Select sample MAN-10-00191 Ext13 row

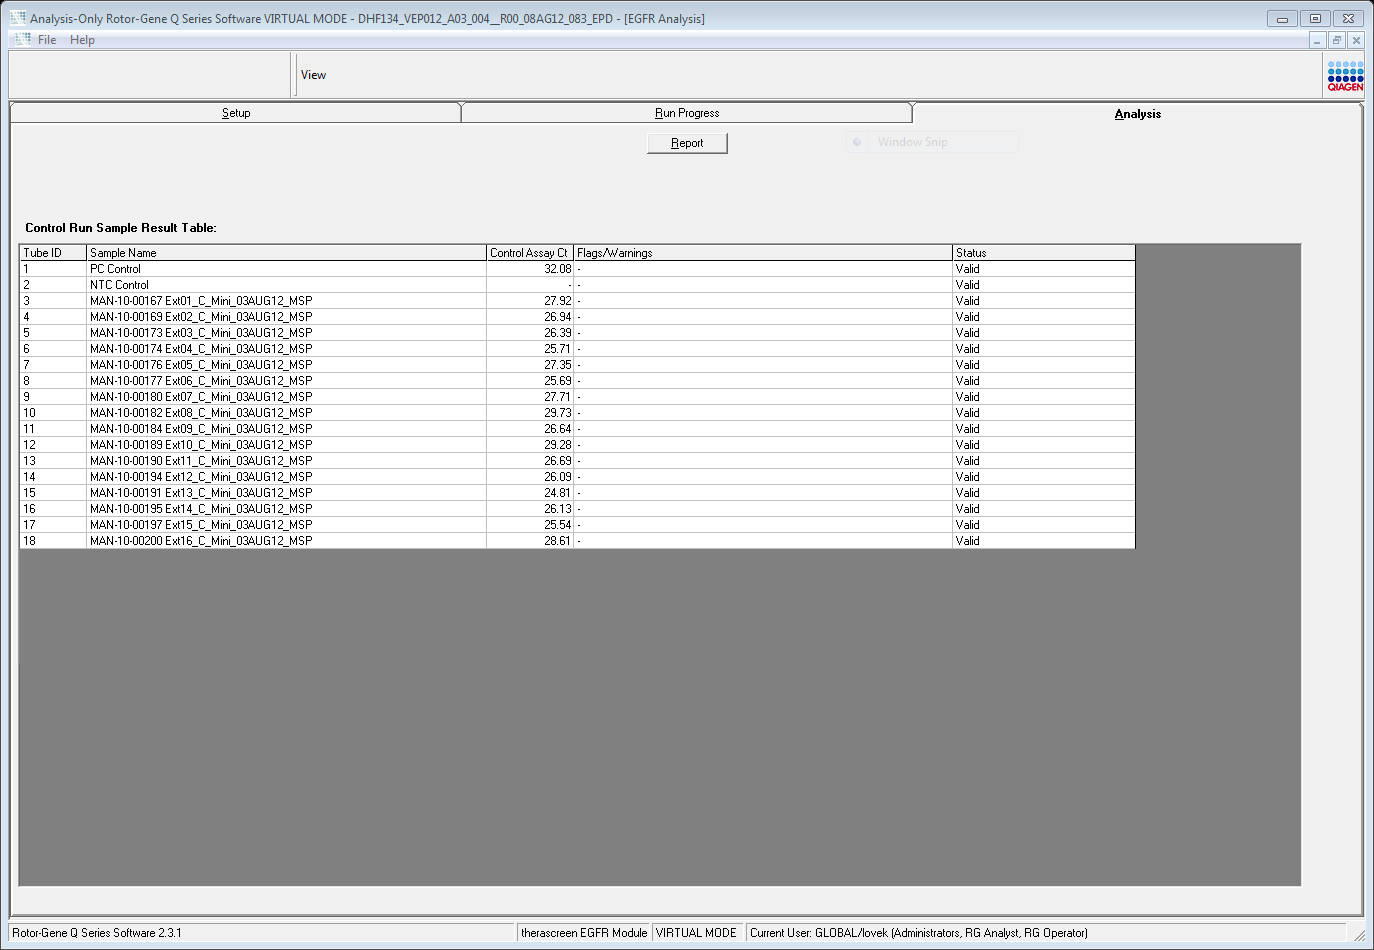[577, 493]
